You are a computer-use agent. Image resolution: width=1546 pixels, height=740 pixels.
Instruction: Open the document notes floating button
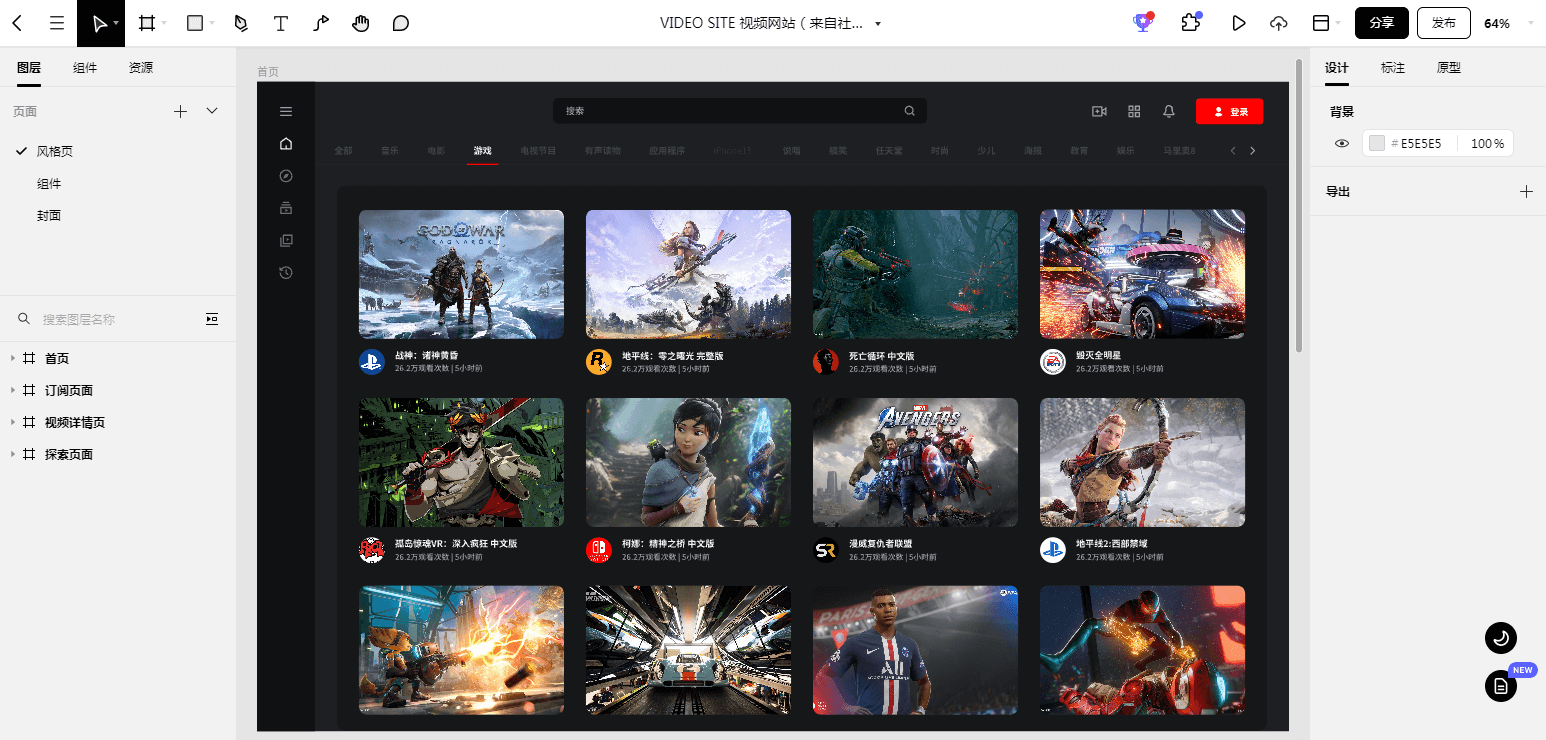tap(1501, 686)
